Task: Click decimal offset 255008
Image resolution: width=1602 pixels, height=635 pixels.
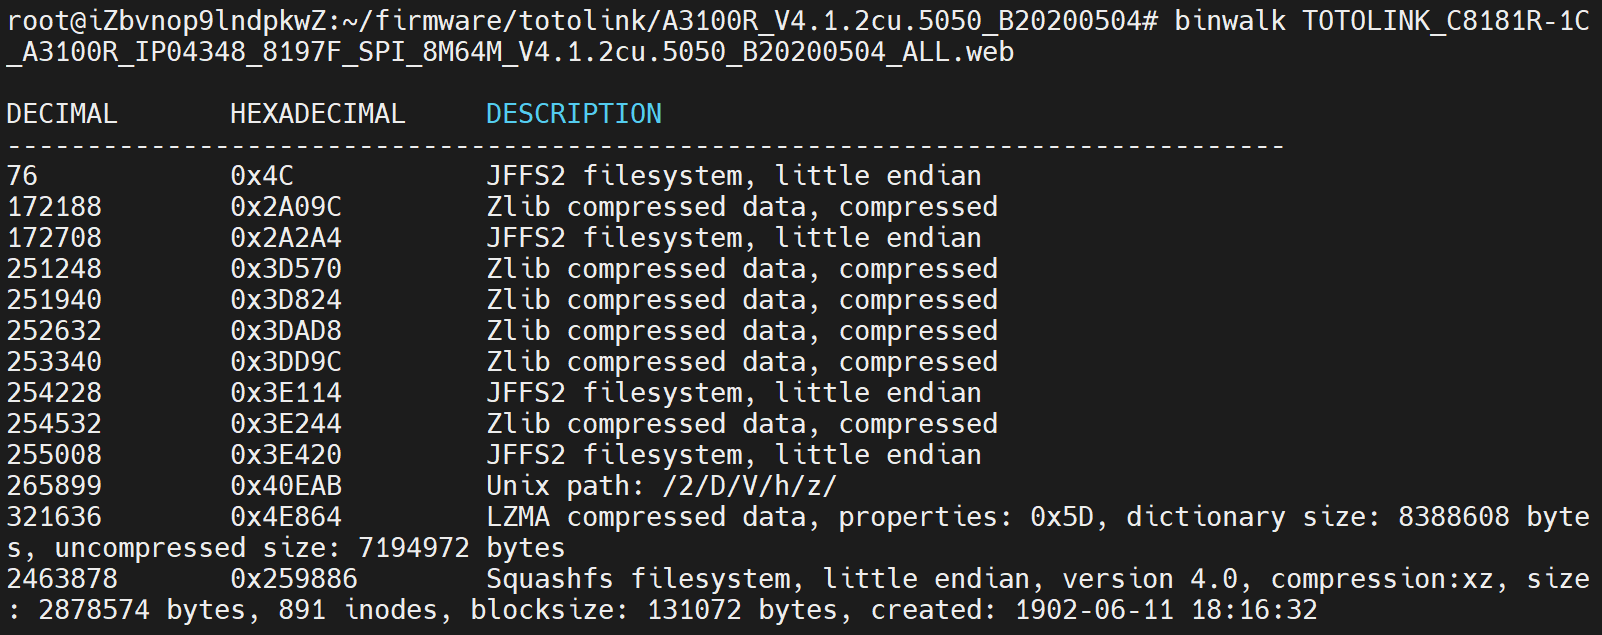Action: click(54, 455)
